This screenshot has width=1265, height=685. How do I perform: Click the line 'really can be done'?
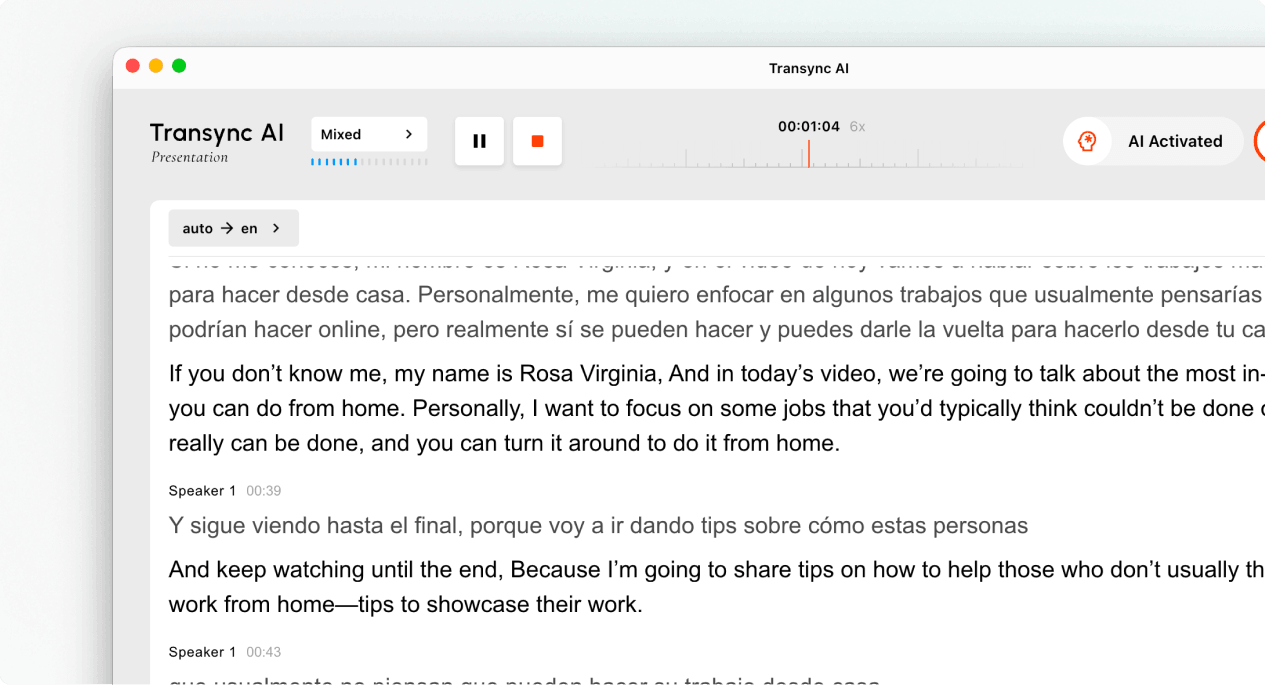(504, 443)
